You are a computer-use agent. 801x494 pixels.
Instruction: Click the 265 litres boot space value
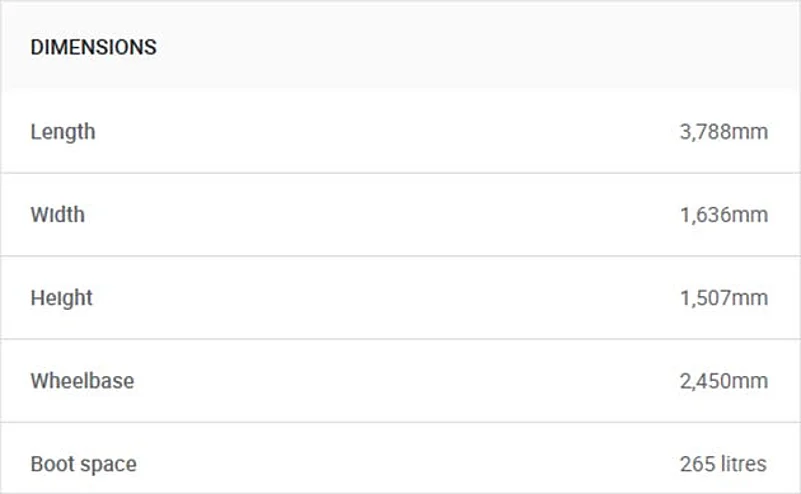723,464
